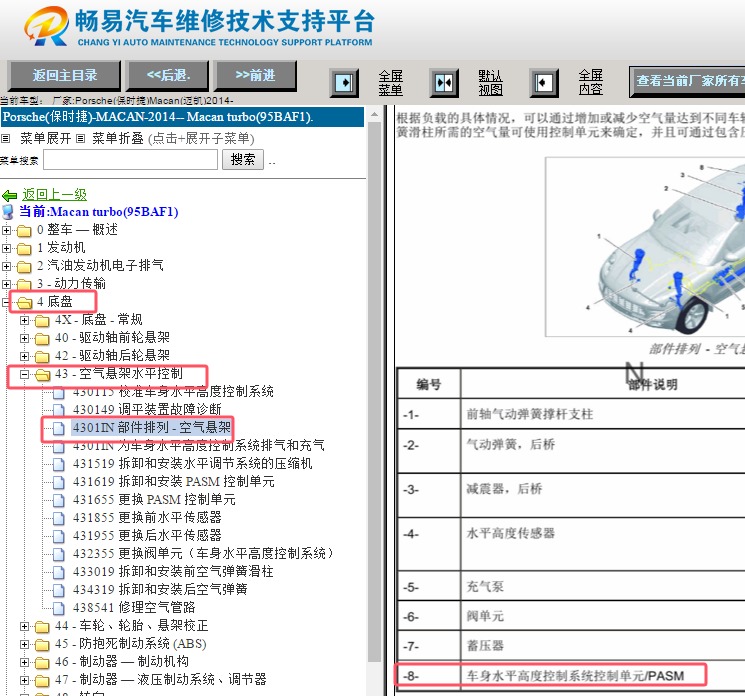745x696 pixels.
Task: Click 菜单折叠 to collapse all menus
Action: tap(118, 139)
